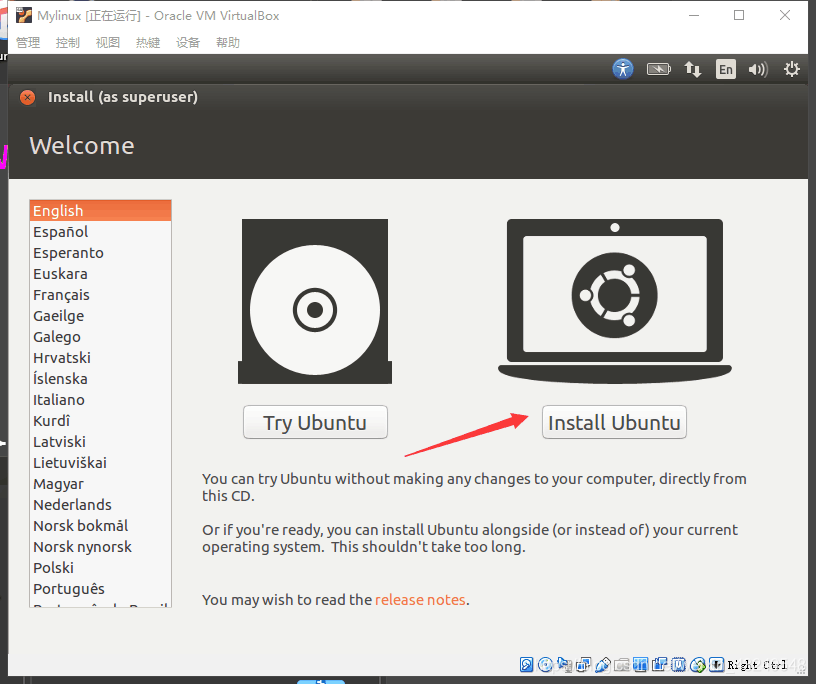This screenshot has width=816, height=684.
Task: Open the En keyboard layout indicator
Action: point(726,69)
